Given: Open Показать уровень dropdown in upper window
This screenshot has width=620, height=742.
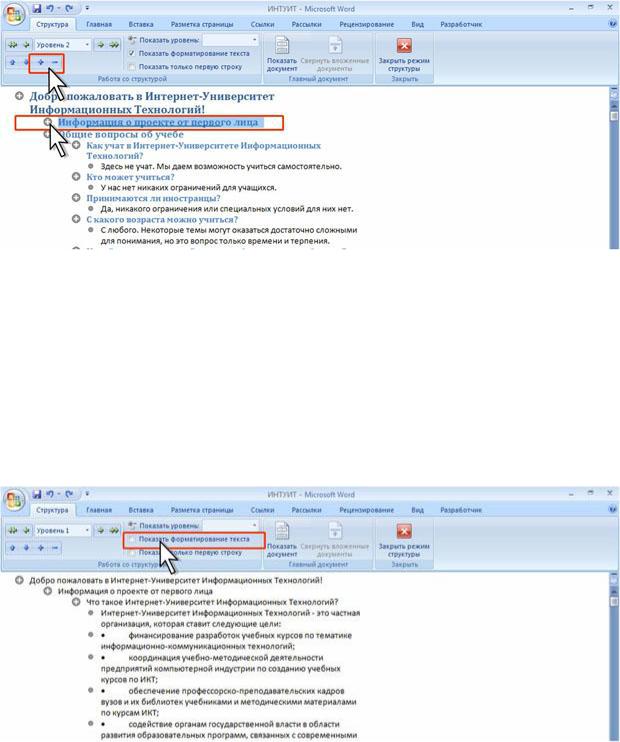Looking at the screenshot, I should click(254, 40).
